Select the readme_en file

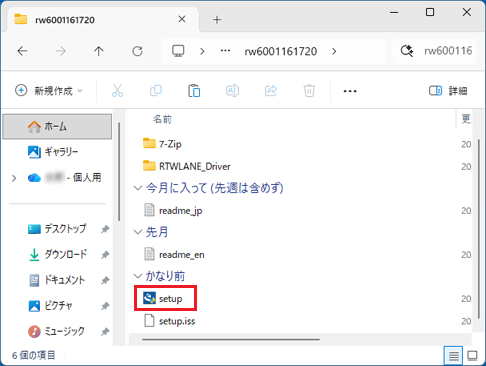coord(174,255)
